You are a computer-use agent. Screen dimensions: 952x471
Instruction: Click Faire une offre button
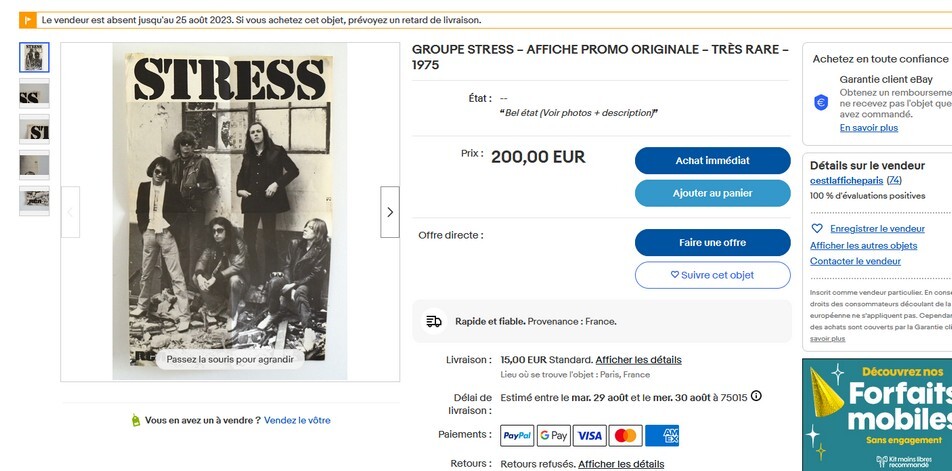tap(712, 242)
